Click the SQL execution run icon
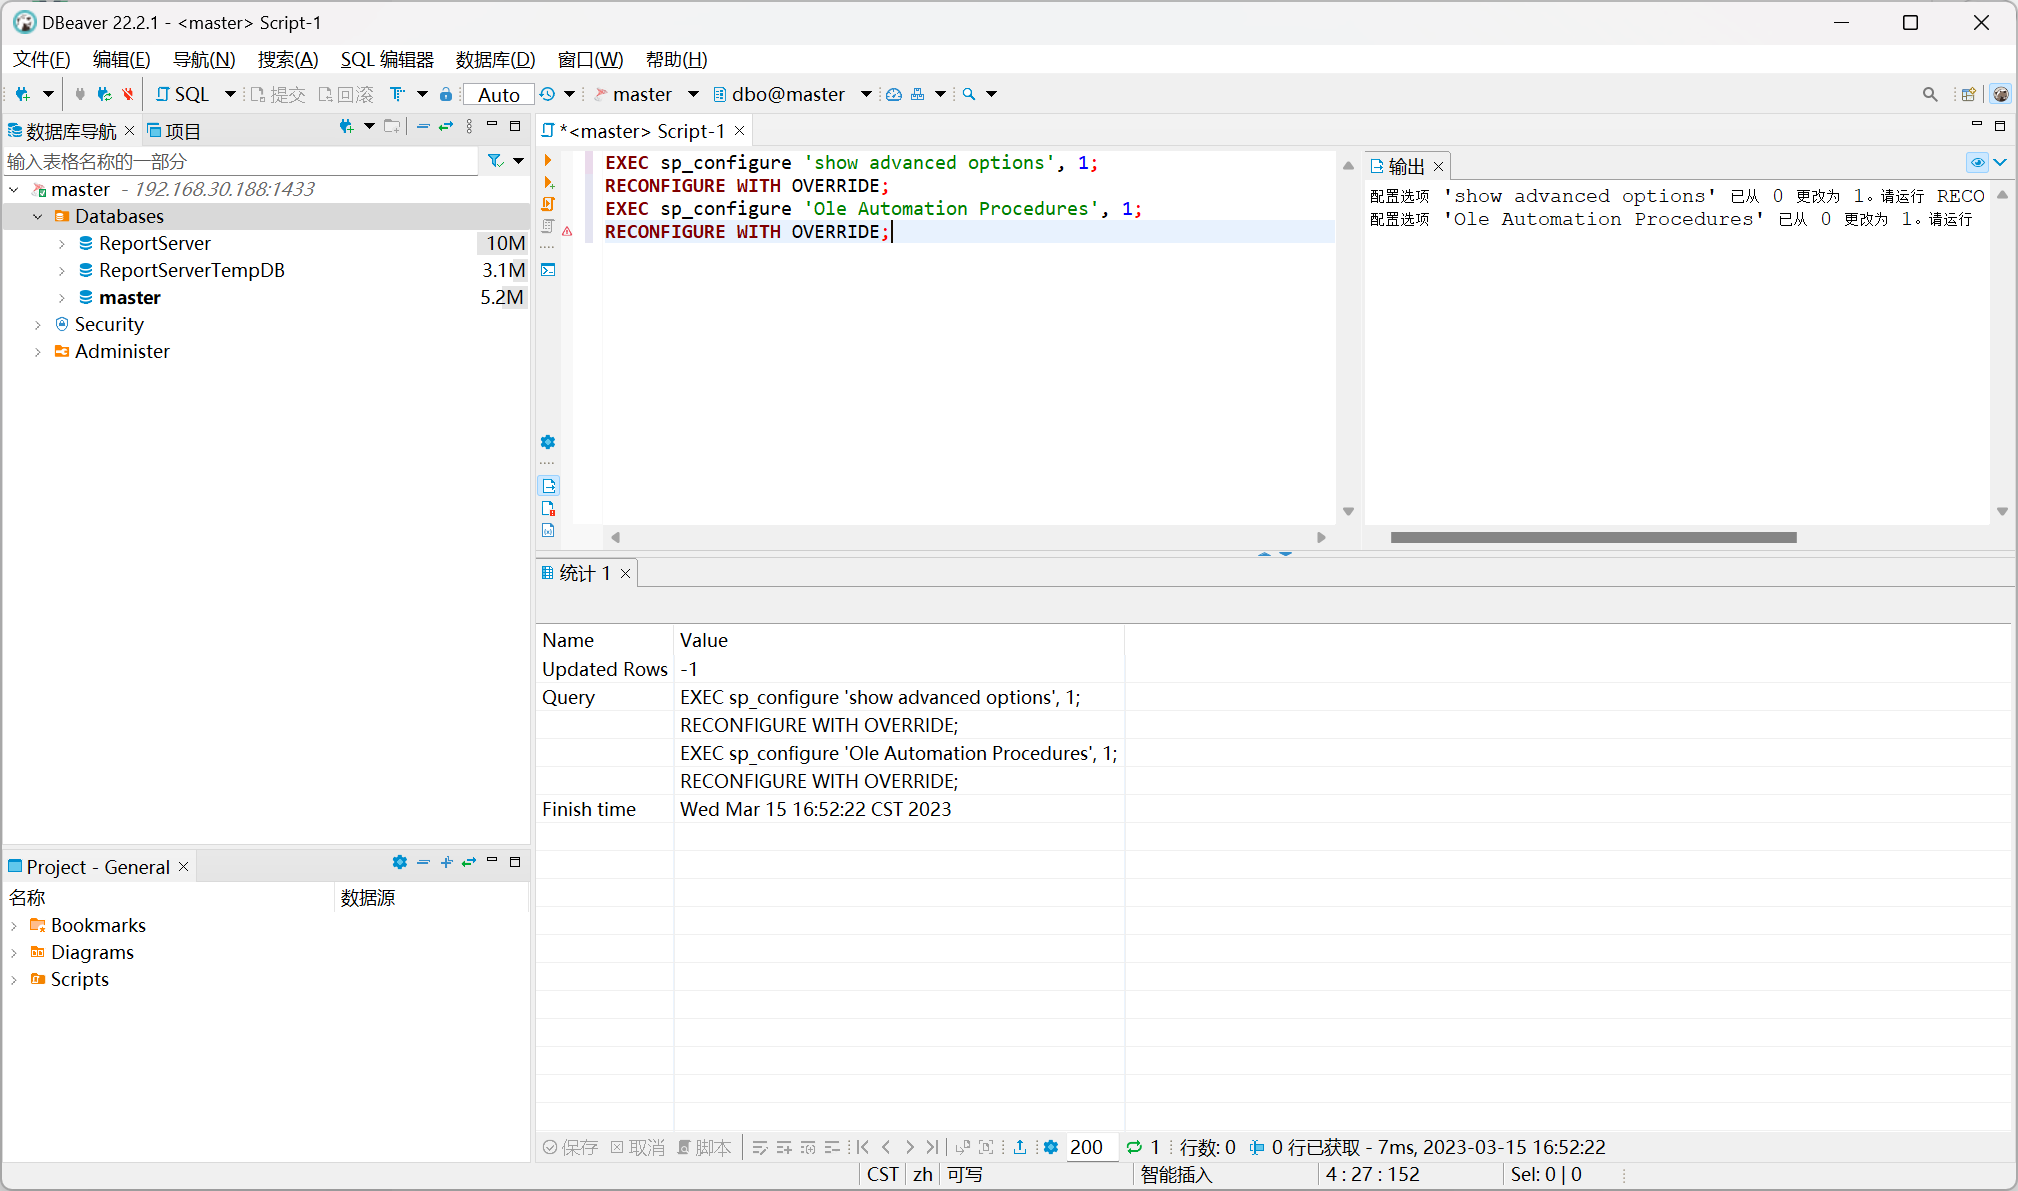The width and height of the screenshot is (2018, 1191). click(x=548, y=160)
